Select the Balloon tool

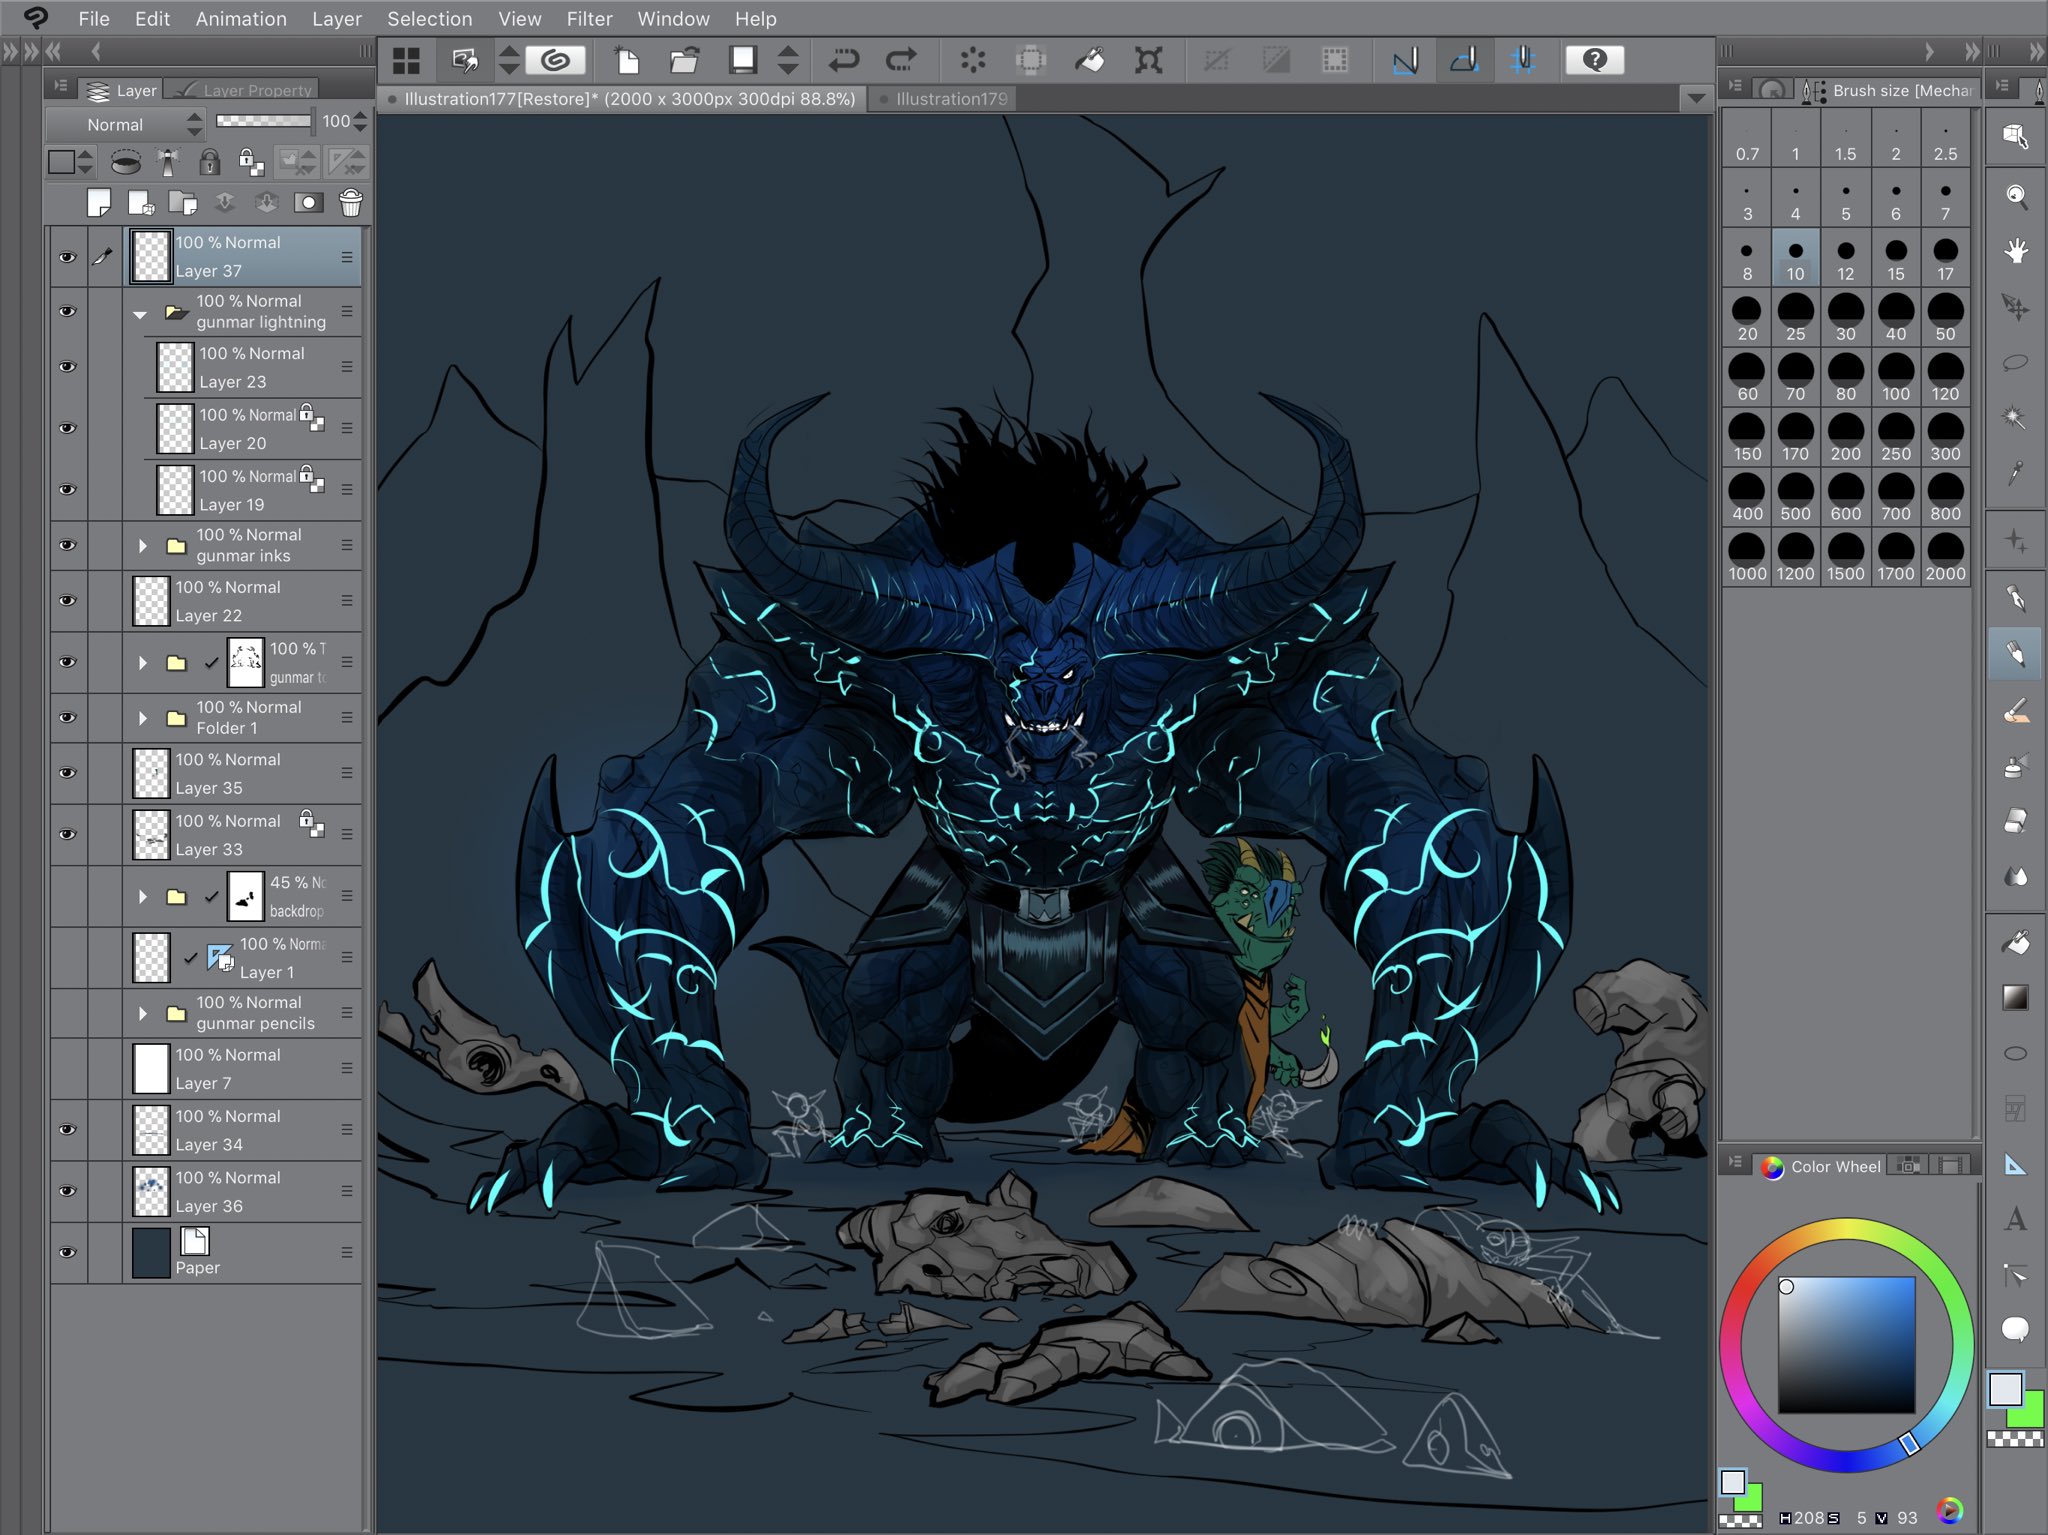click(2016, 1328)
